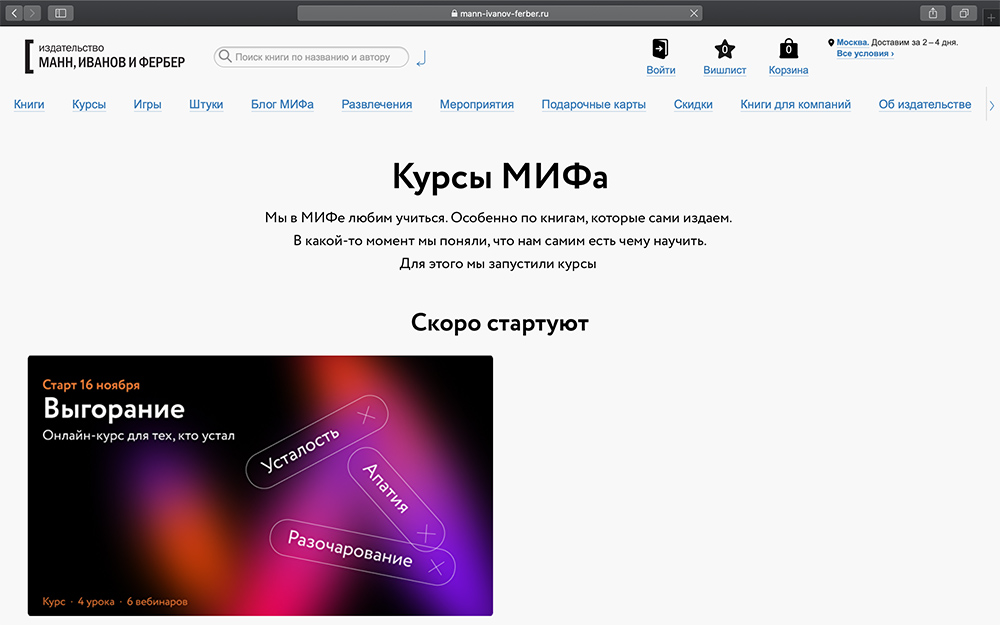Open the Штуки menu item
The width and height of the screenshot is (1000, 625).
(206, 104)
